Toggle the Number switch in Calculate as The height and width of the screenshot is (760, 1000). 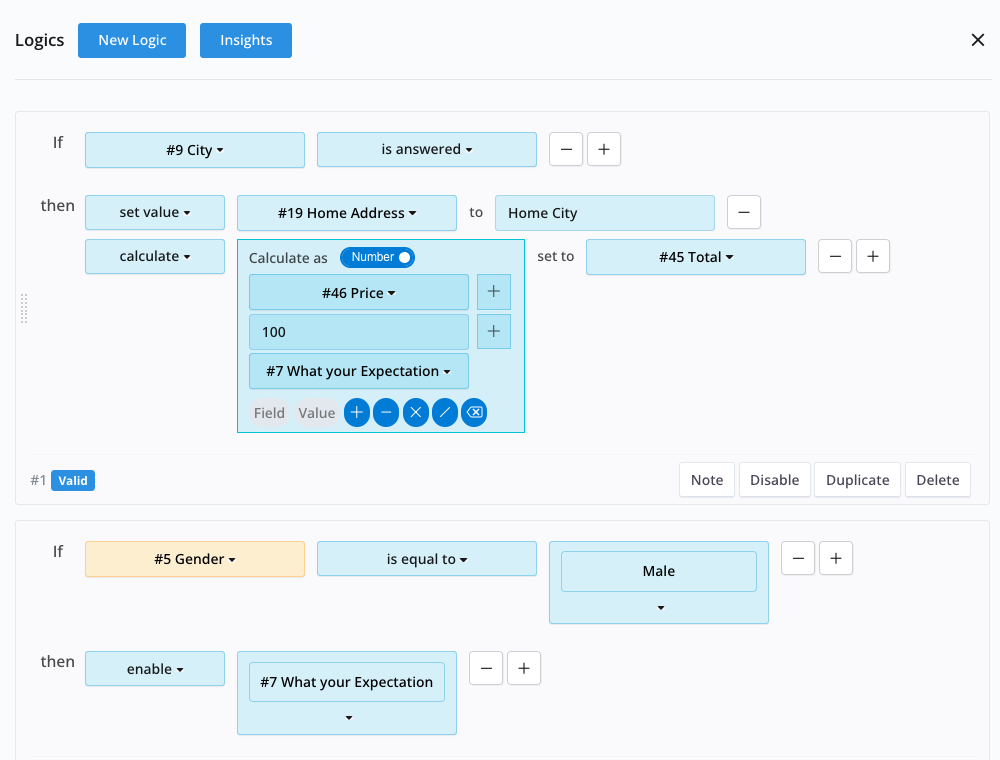tap(377, 258)
